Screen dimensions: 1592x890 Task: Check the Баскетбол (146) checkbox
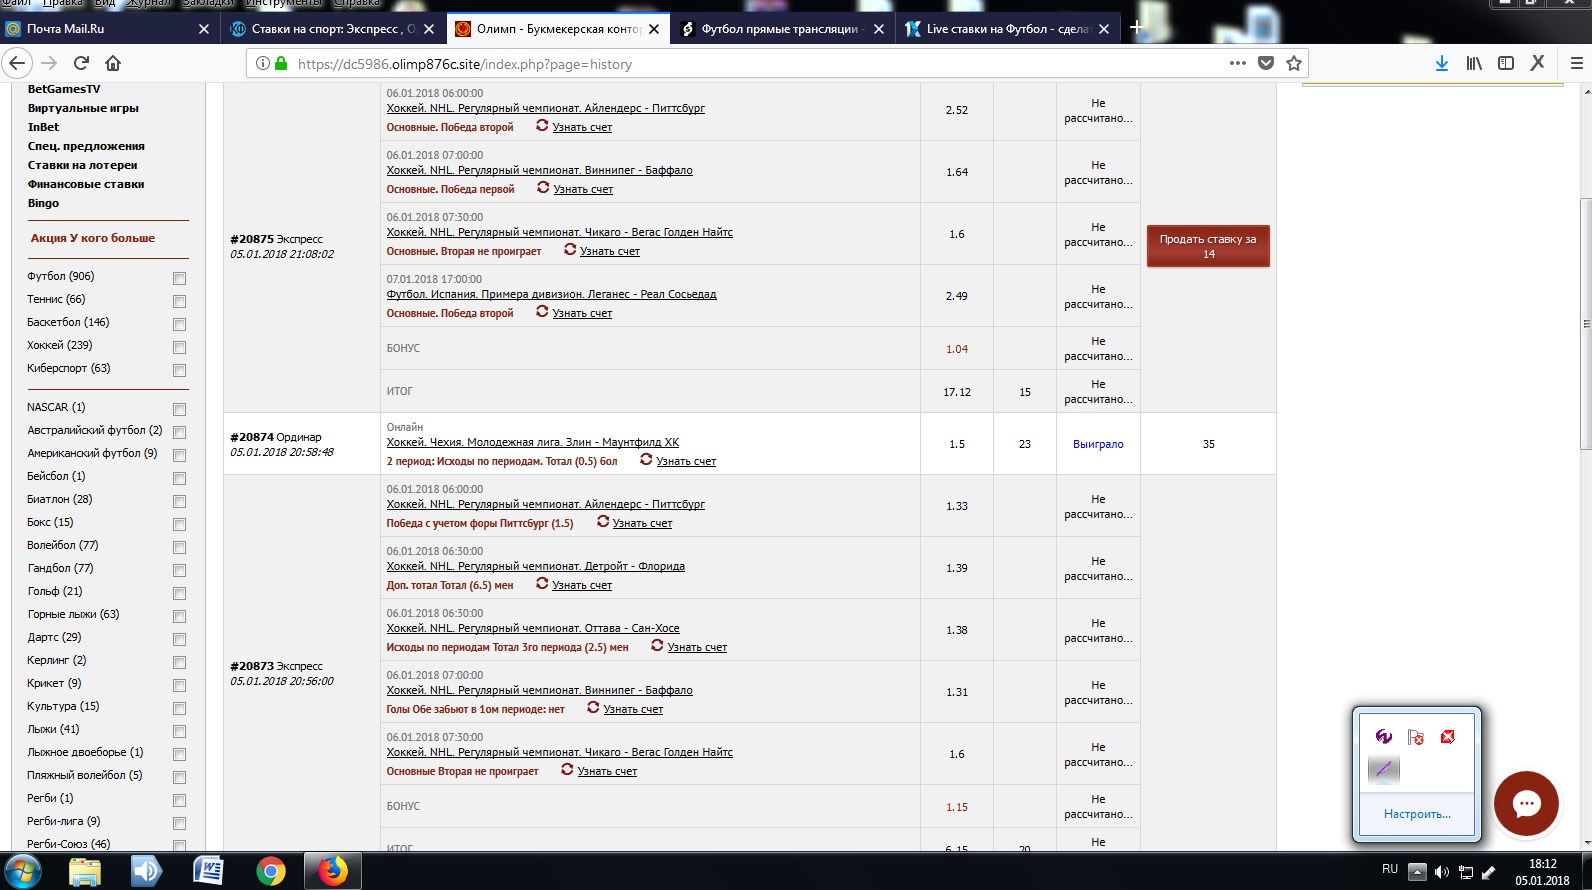[179, 324]
